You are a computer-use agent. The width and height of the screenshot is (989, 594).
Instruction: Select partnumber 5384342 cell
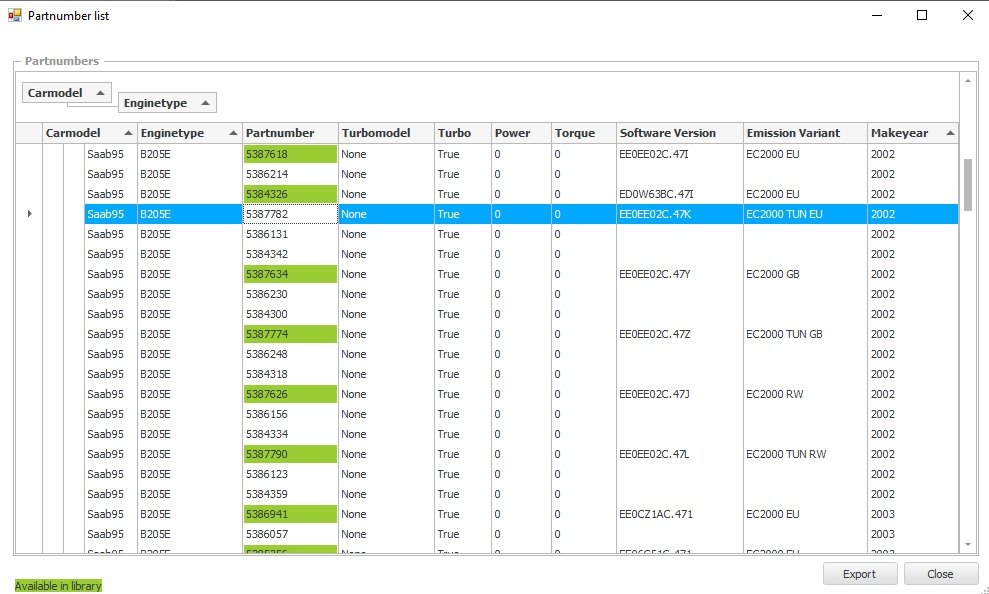tap(290, 254)
